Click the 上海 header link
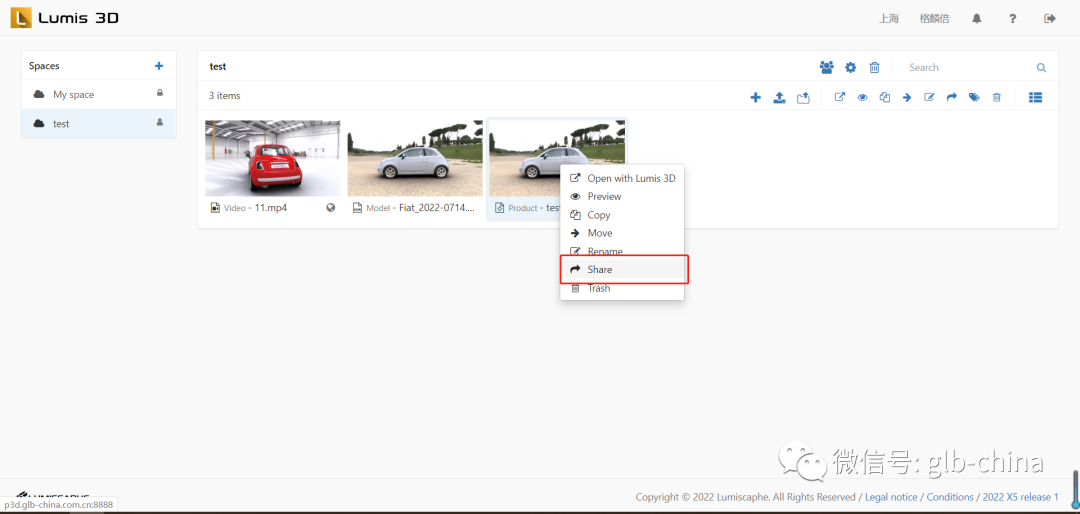This screenshot has width=1080, height=514. pyautogui.click(x=889, y=19)
